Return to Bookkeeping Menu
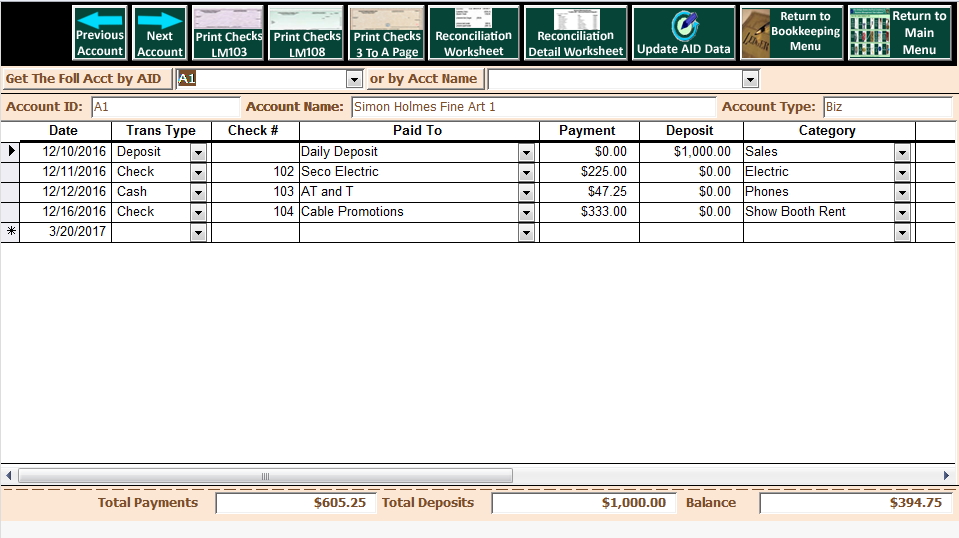The height and width of the screenshot is (538, 959). coord(791,33)
